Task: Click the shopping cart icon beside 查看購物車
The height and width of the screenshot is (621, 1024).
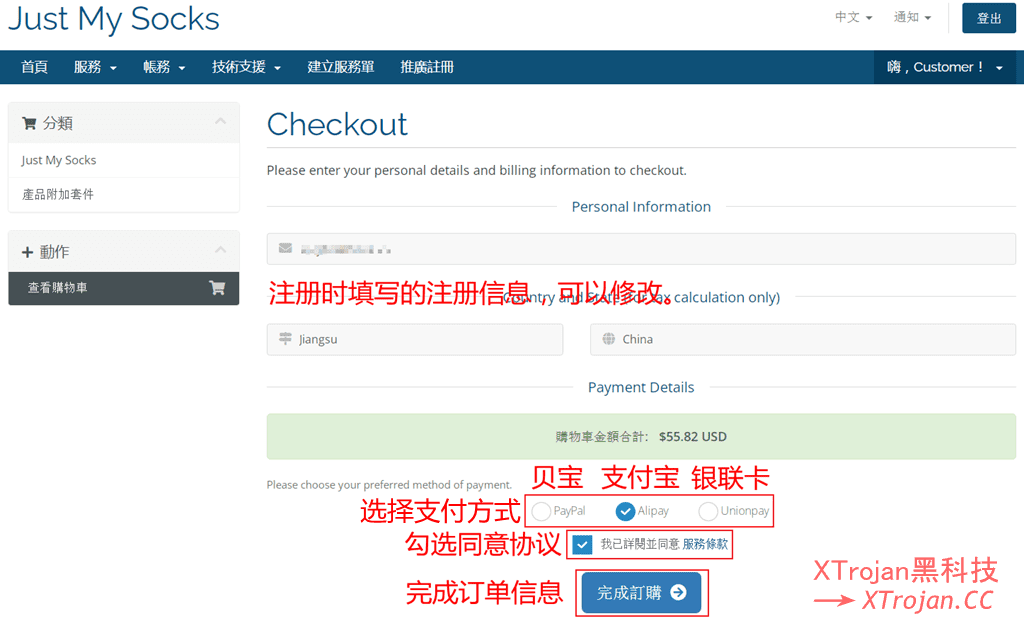Action: tap(216, 288)
